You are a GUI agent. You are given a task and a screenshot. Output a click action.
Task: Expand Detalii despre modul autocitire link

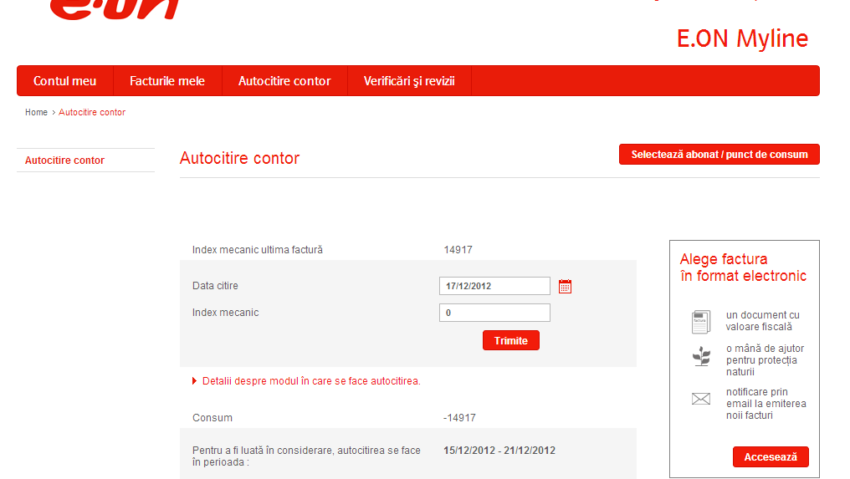[x=311, y=381]
